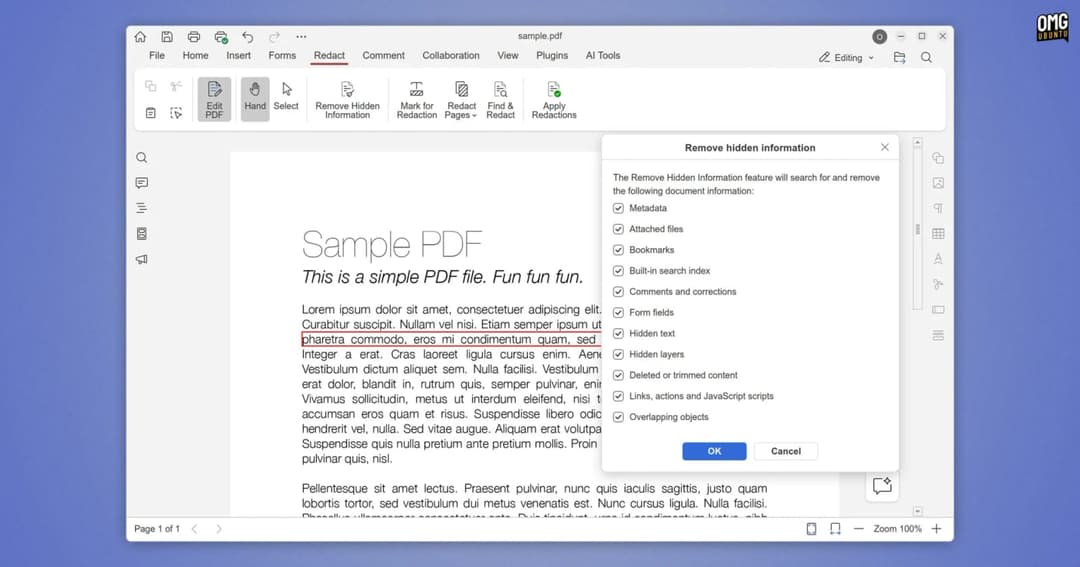The image size is (1080, 567).
Task: Click the scrollbar down arrow
Action: point(917,511)
